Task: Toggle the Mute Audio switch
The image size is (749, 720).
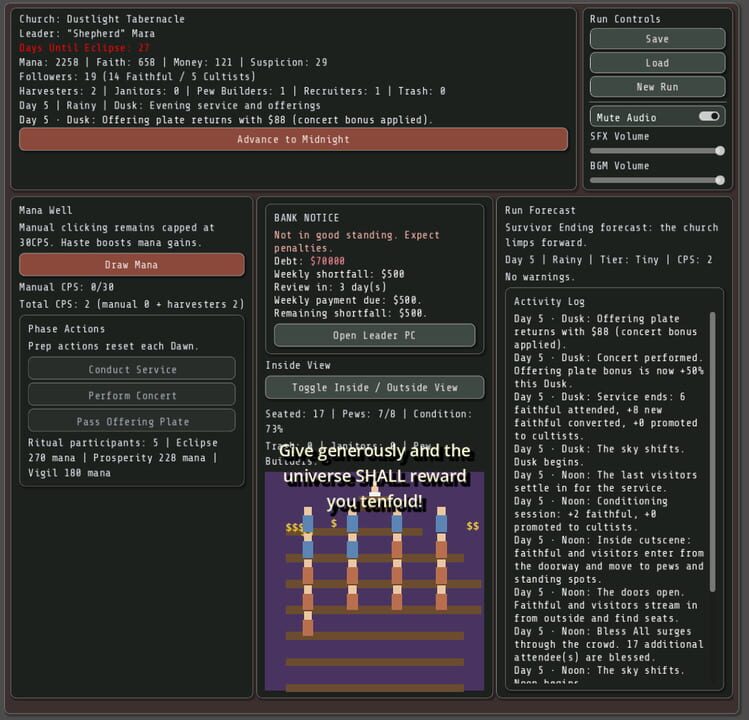Action: coord(709,117)
